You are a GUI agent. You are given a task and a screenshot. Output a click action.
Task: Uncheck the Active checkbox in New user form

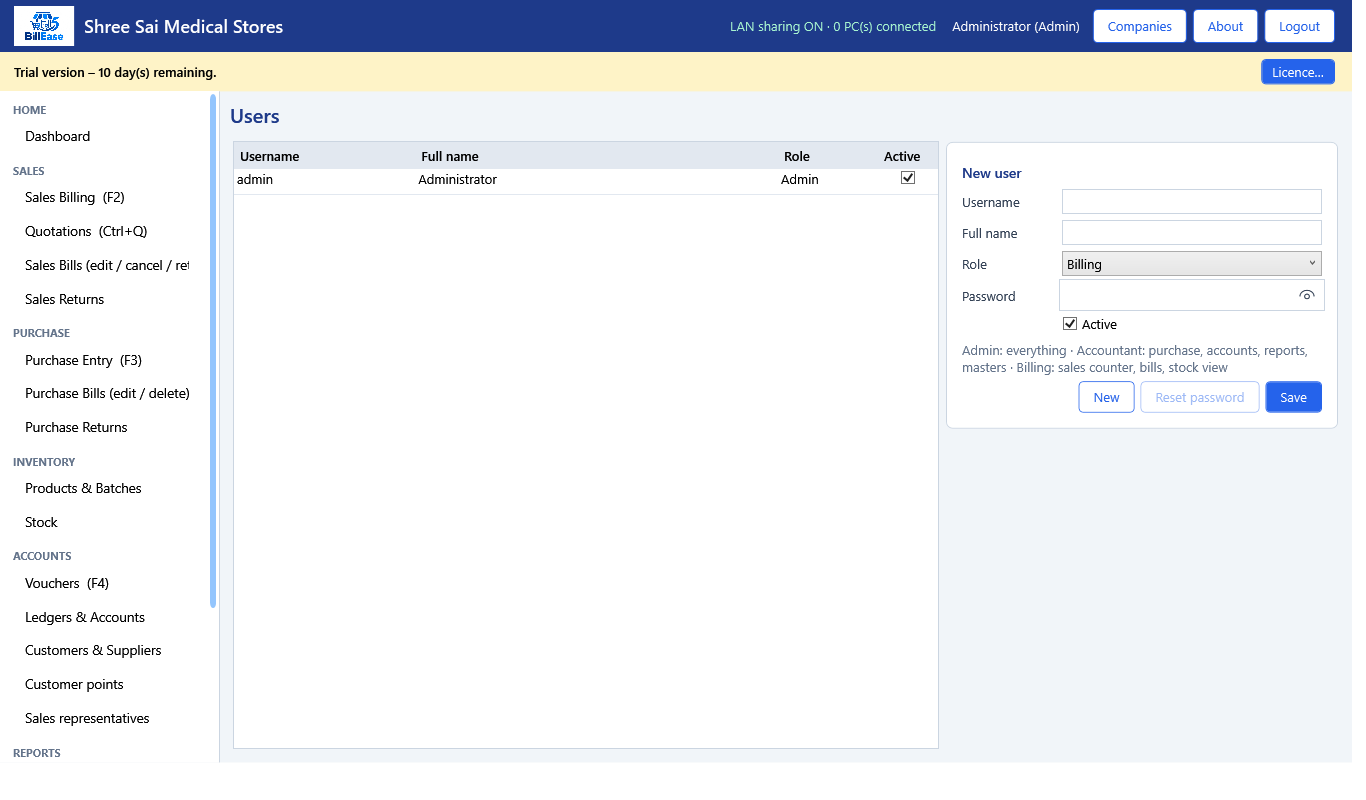pyautogui.click(x=1070, y=324)
